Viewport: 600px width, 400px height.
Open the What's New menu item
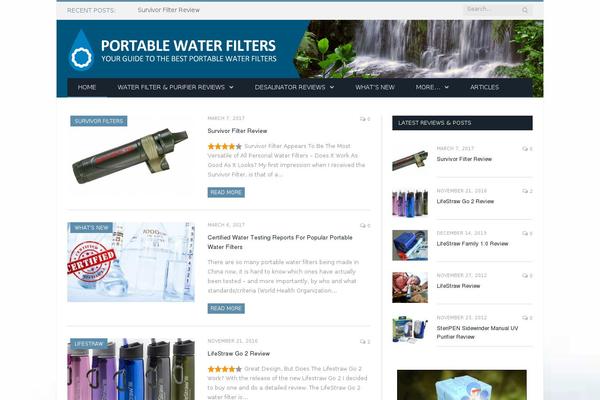click(375, 87)
